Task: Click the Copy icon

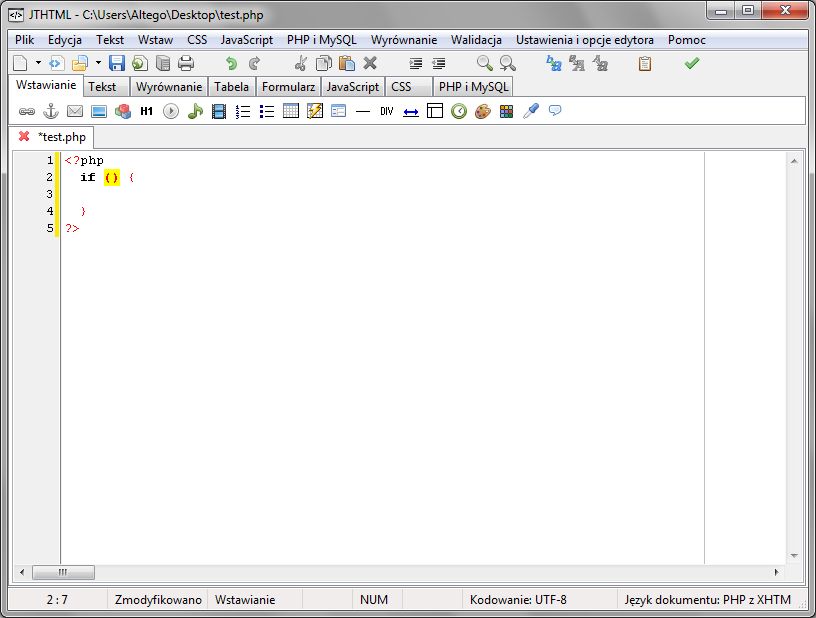Action: pyautogui.click(x=324, y=63)
